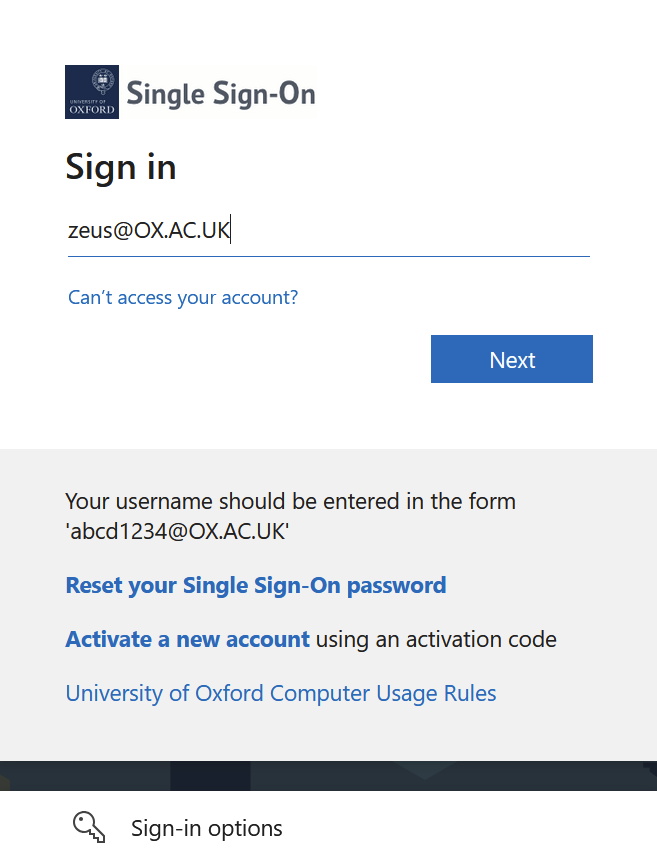Follow the Activate a new account link
657x862 pixels.
click(x=187, y=639)
